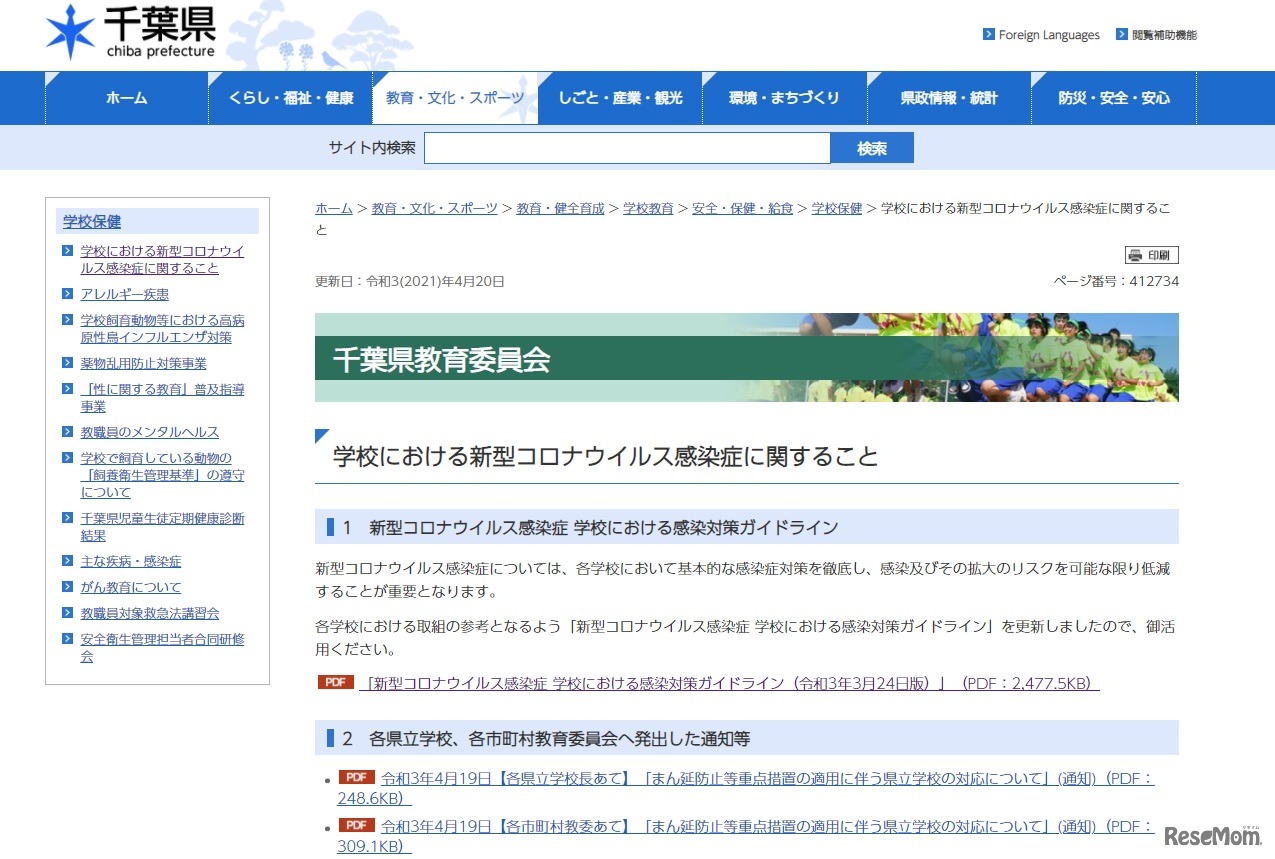Screen dimensions: 1275x859
Task: Open the 教育・文化・スポーツ navigation tab
Action: (x=455, y=97)
